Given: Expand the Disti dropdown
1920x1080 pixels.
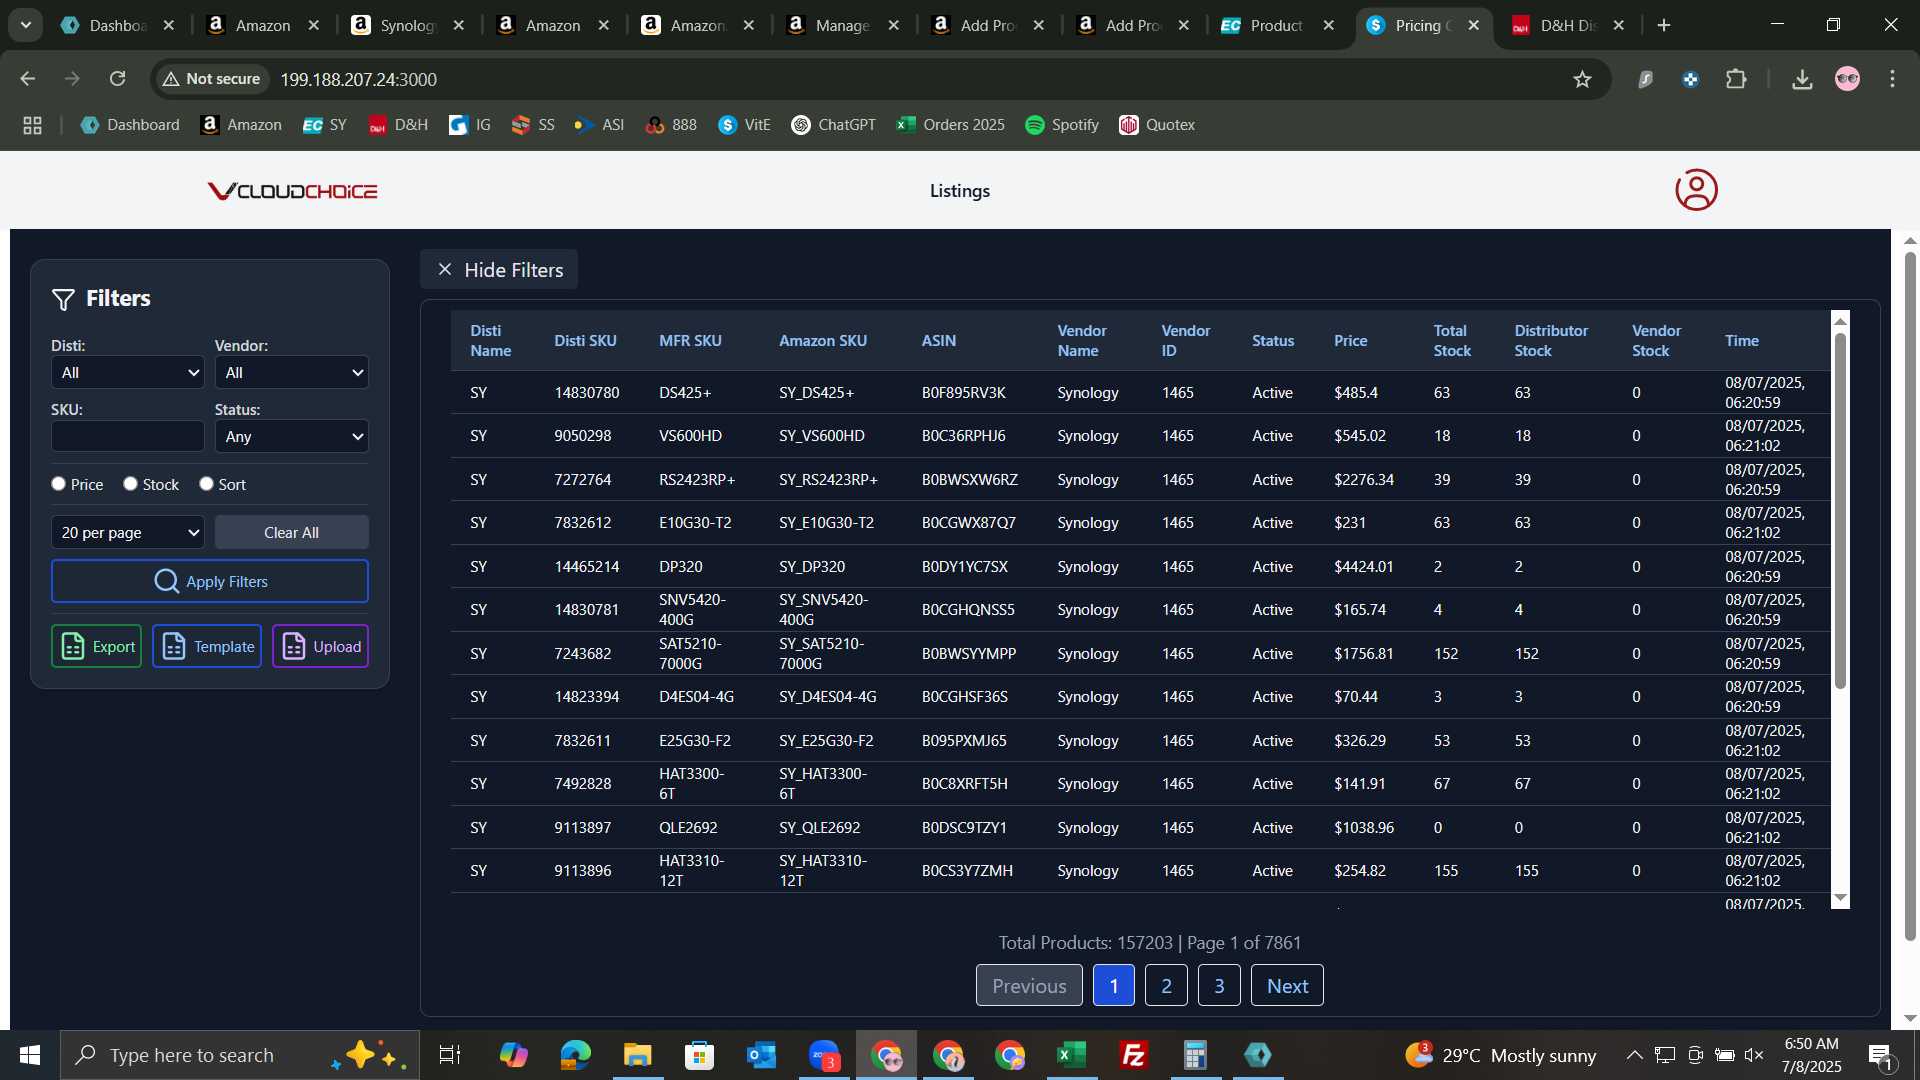Looking at the screenshot, I should click(x=128, y=372).
